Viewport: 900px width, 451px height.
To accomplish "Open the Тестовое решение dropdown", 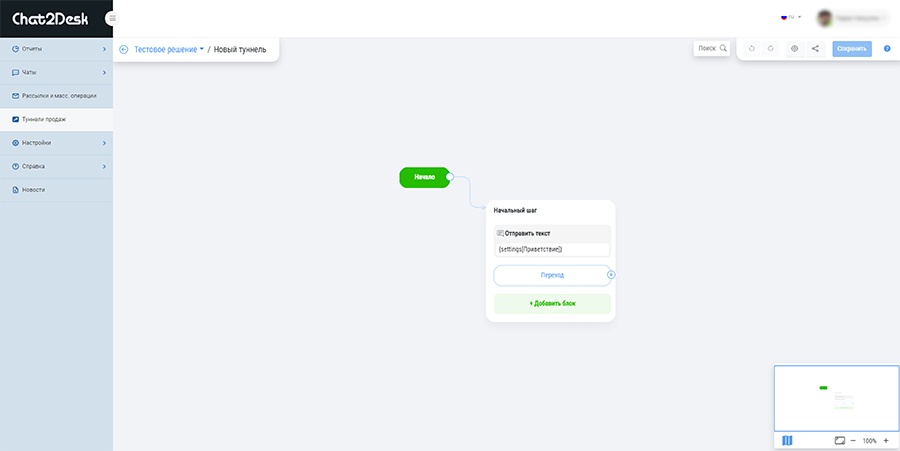I will tap(169, 49).
